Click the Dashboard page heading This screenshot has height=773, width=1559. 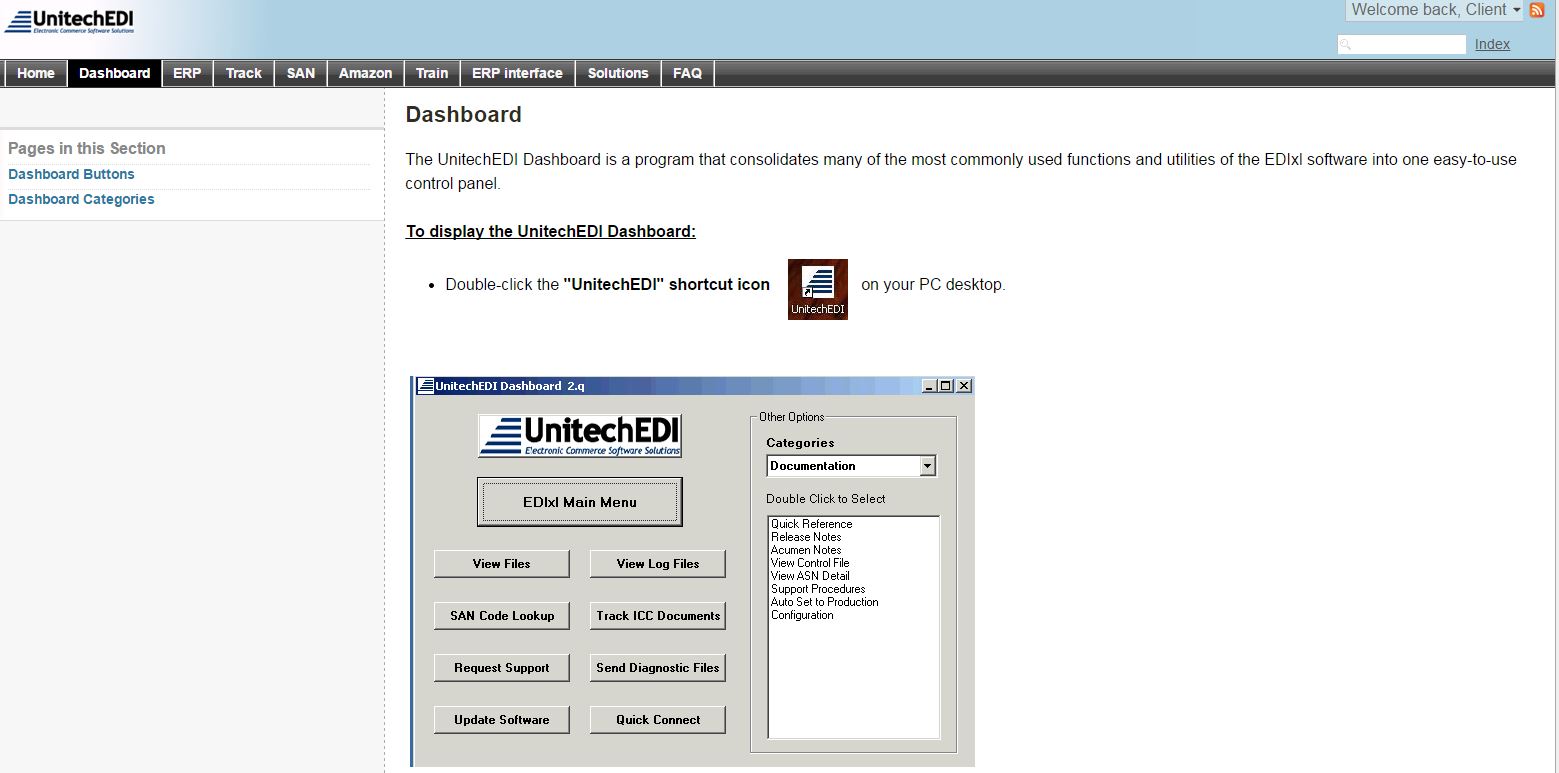[x=464, y=115]
